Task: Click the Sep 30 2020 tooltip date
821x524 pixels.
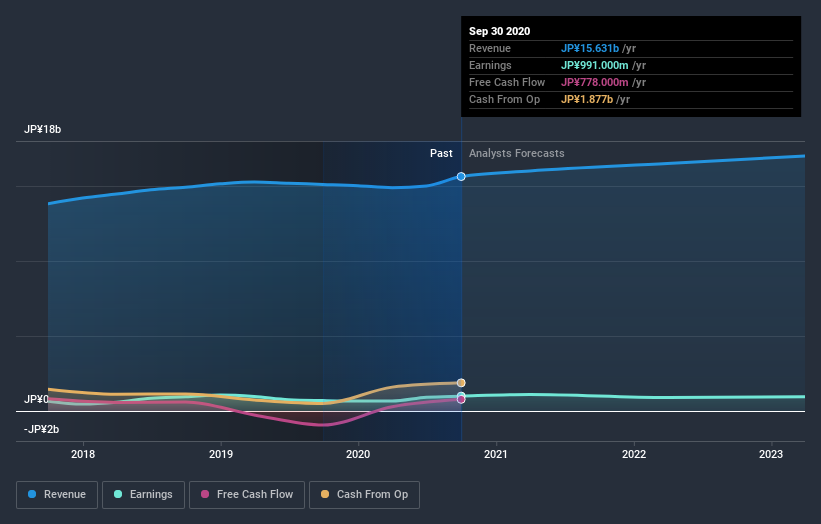Action: pyautogui.click(x=500, y=31)
